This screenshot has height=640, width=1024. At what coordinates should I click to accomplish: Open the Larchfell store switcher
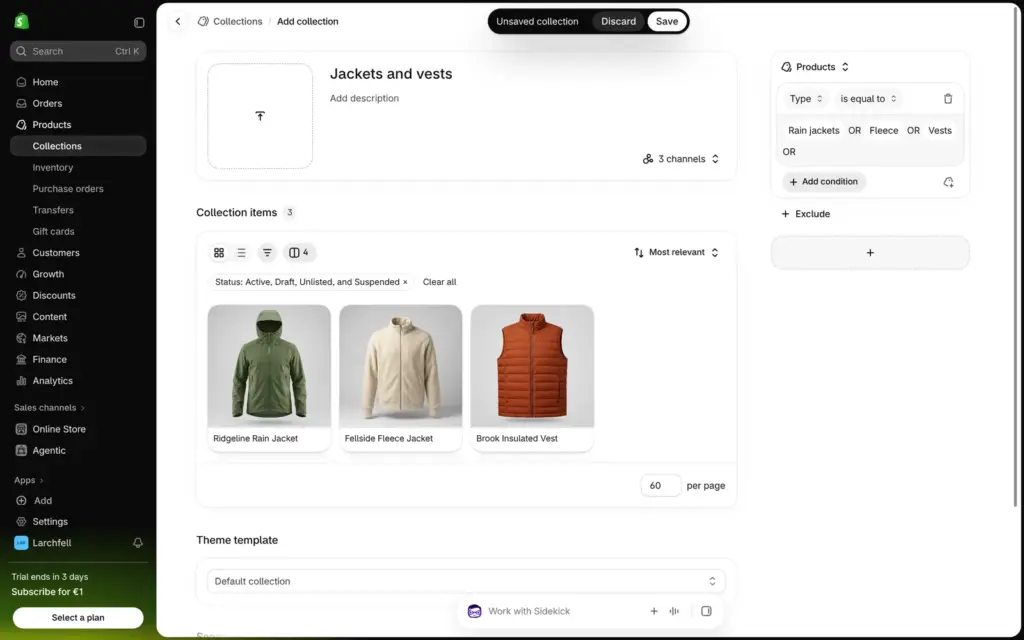coord(43,543)
